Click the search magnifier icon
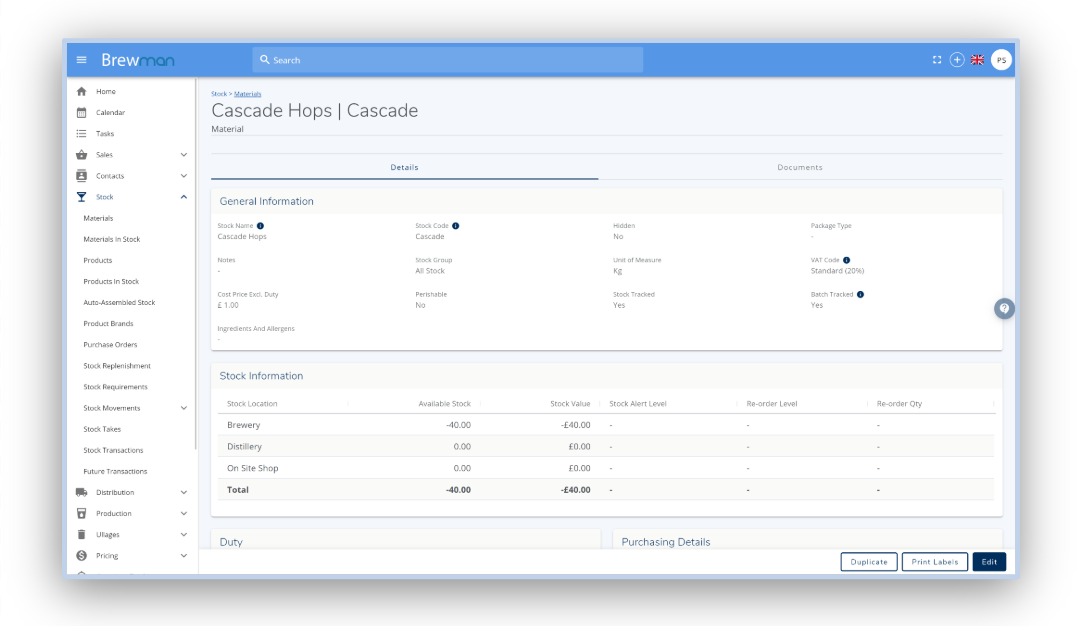 265,60
